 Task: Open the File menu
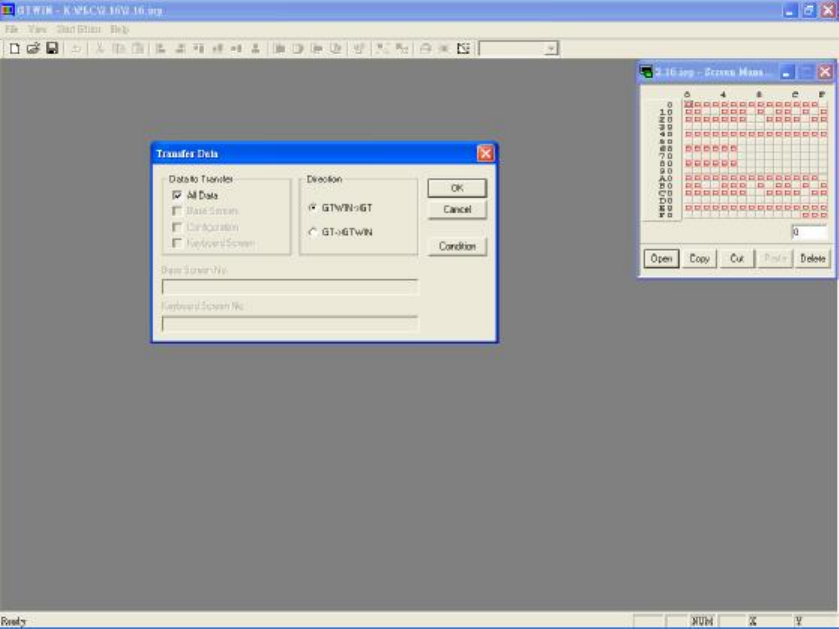click(x=11, y=29)
